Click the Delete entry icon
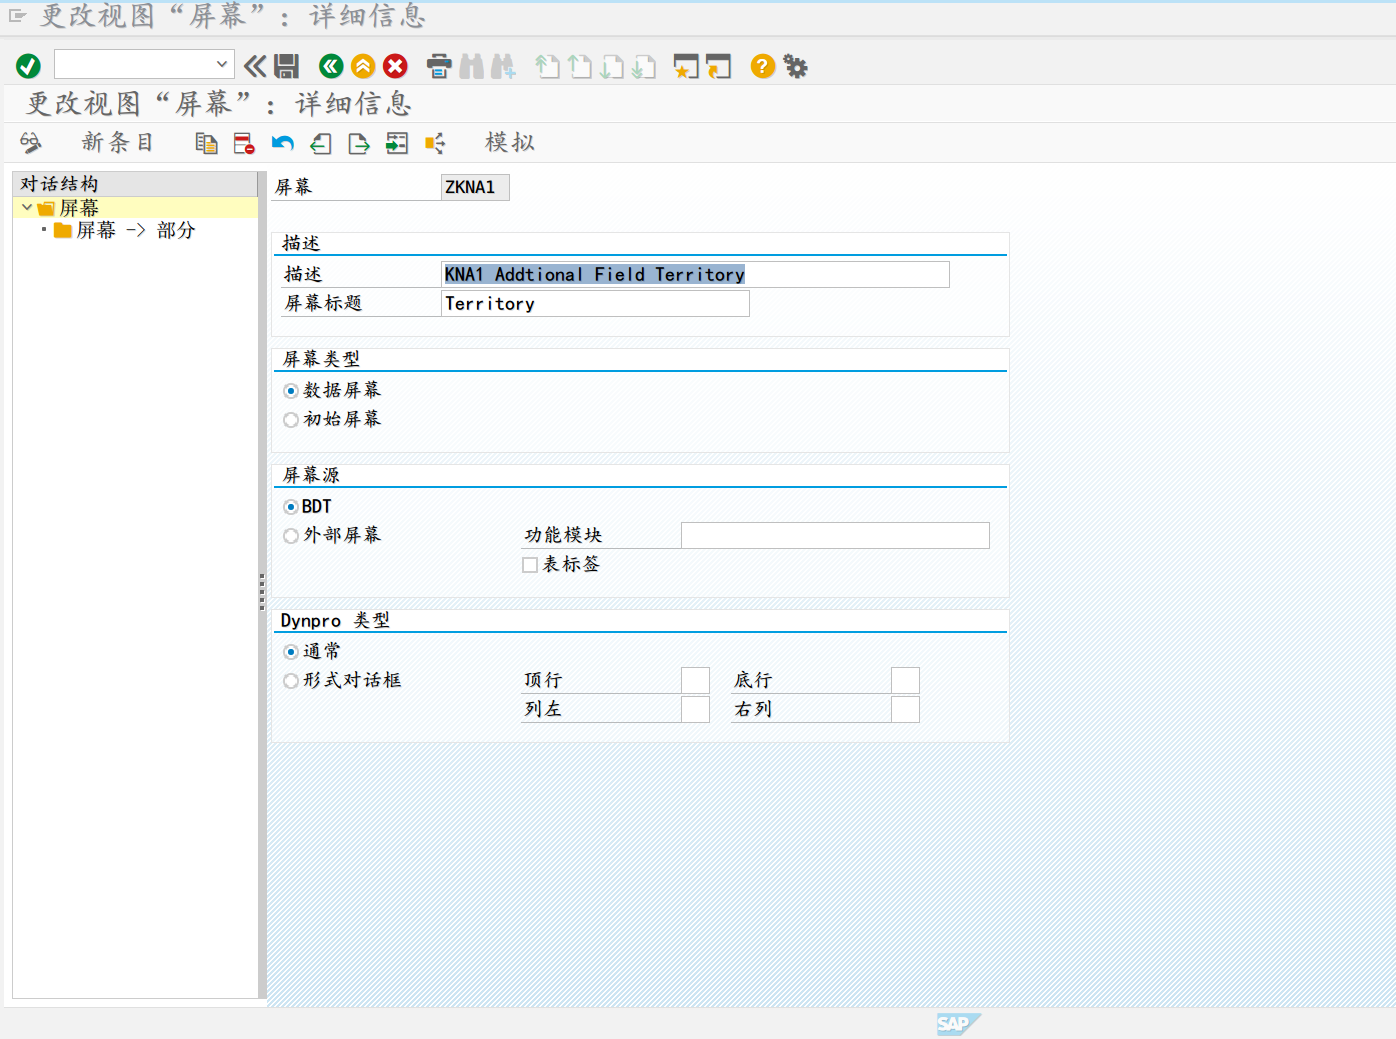Viewport: 1396px width, 1039px height. 244,144
